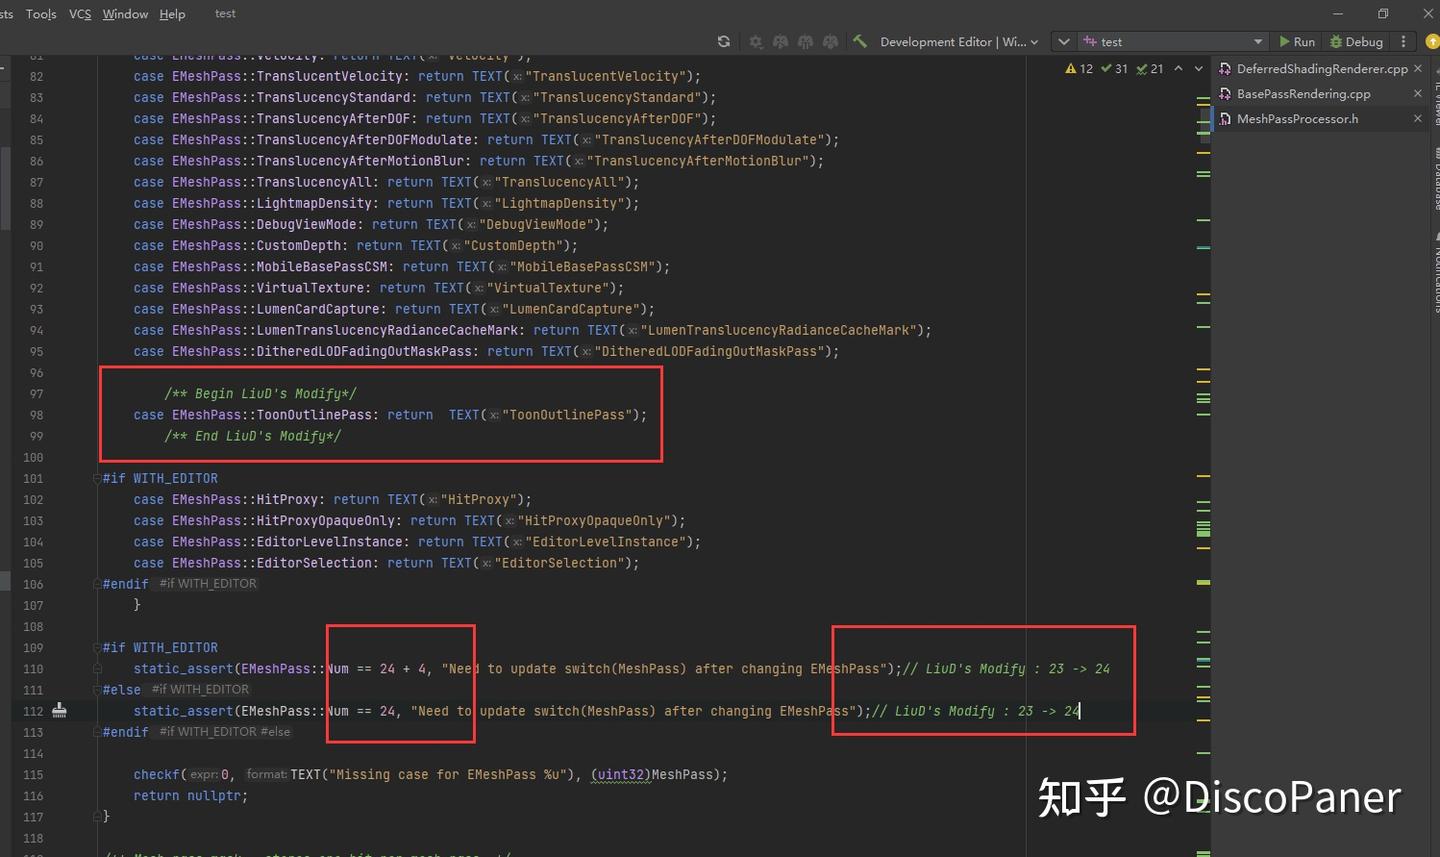Screen dimensions: 1440x857
Task: Open the test run configuration dropdown
Action: tap(1258, 41)
